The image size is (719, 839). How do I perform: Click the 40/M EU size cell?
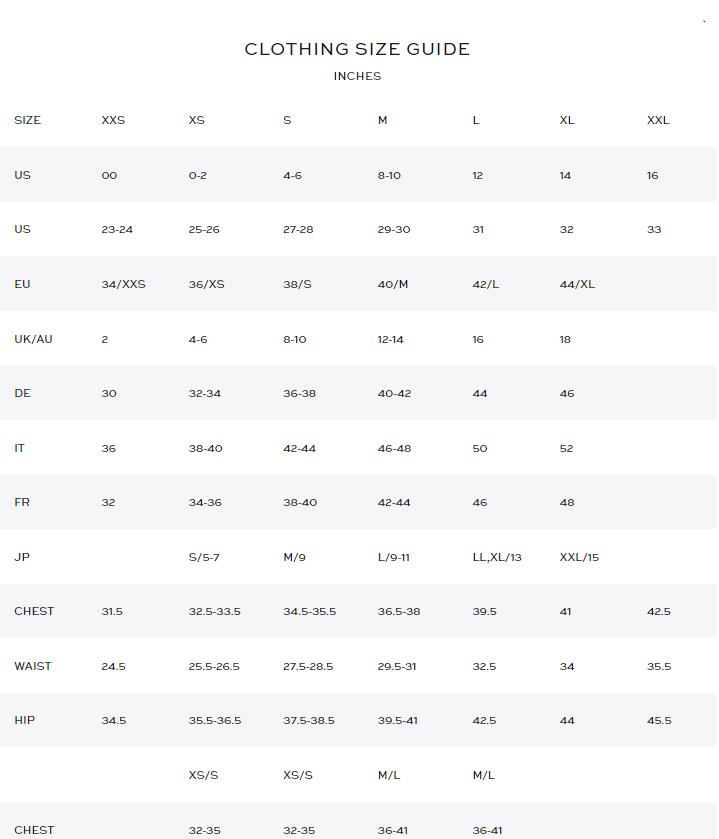[393, 284]
